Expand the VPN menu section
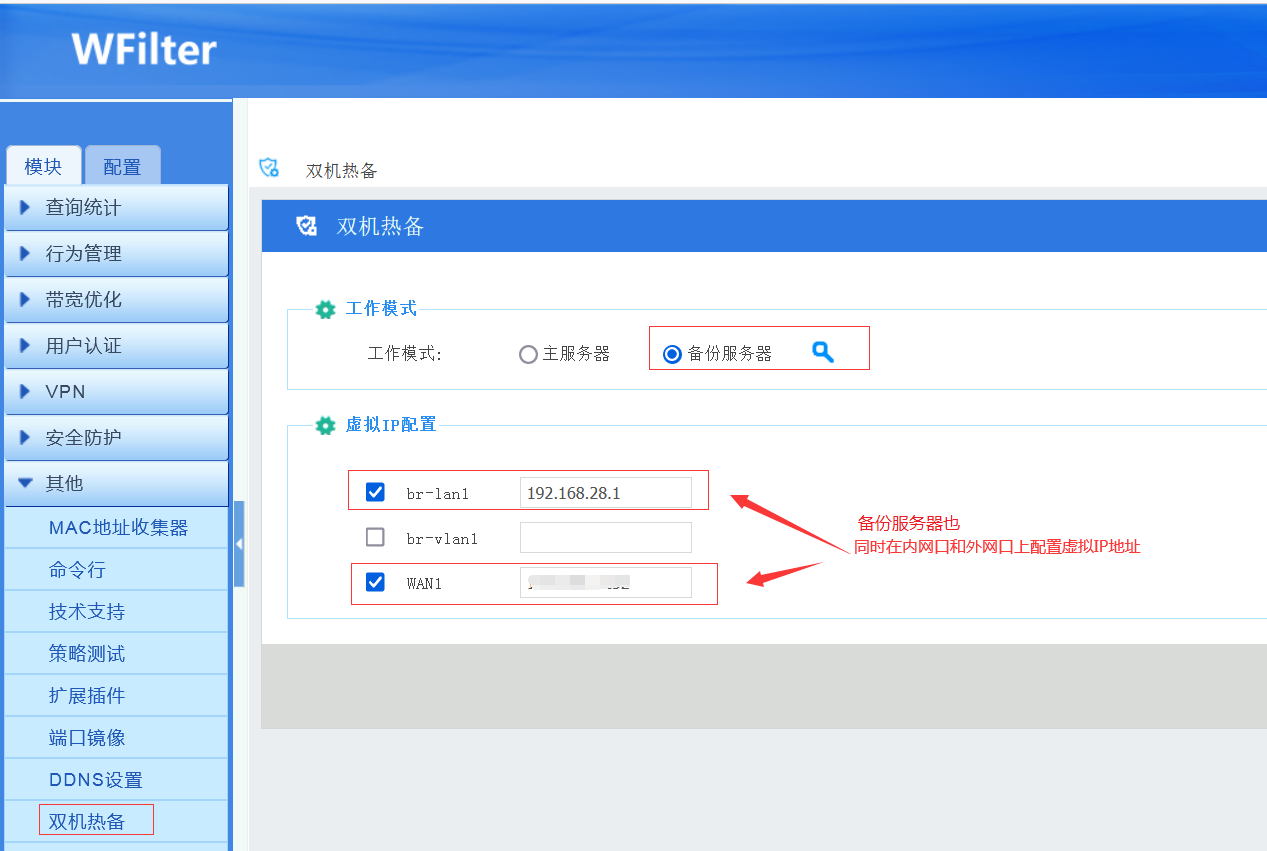The width and height of the screenshot is (1267, 851). 116,392
